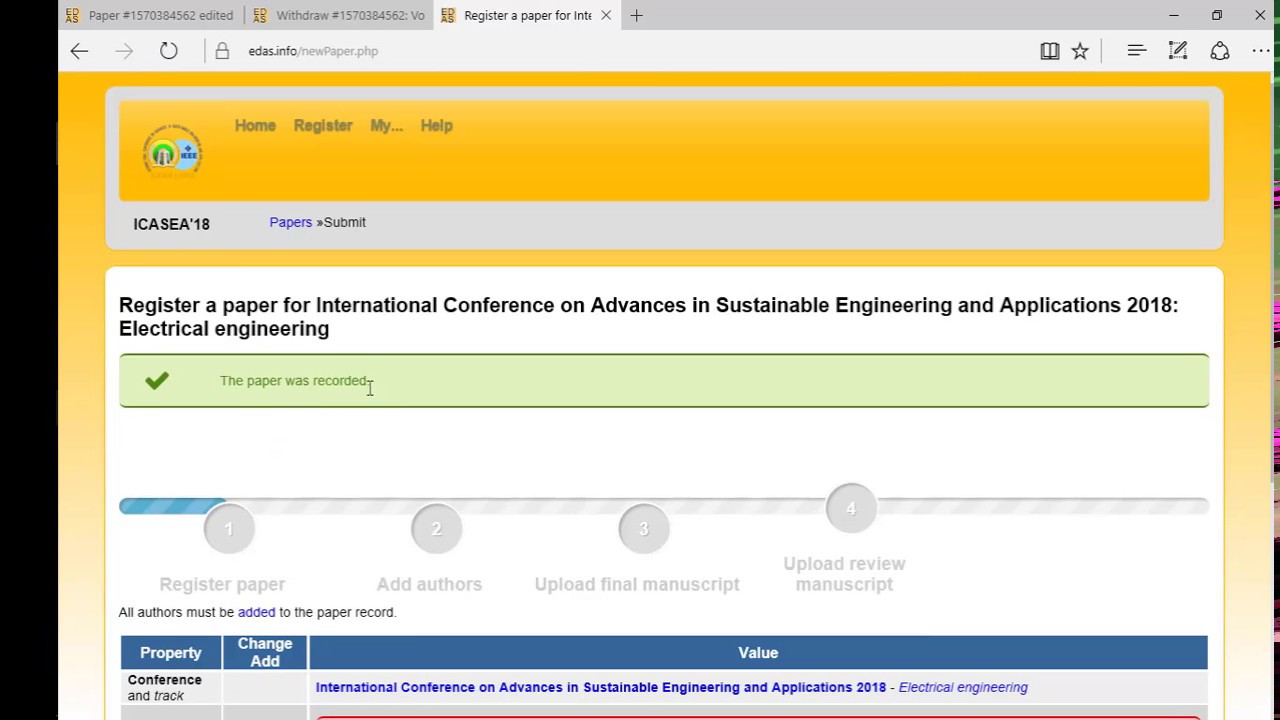
Task: Open the Home menu
Action: pos(255,125)
